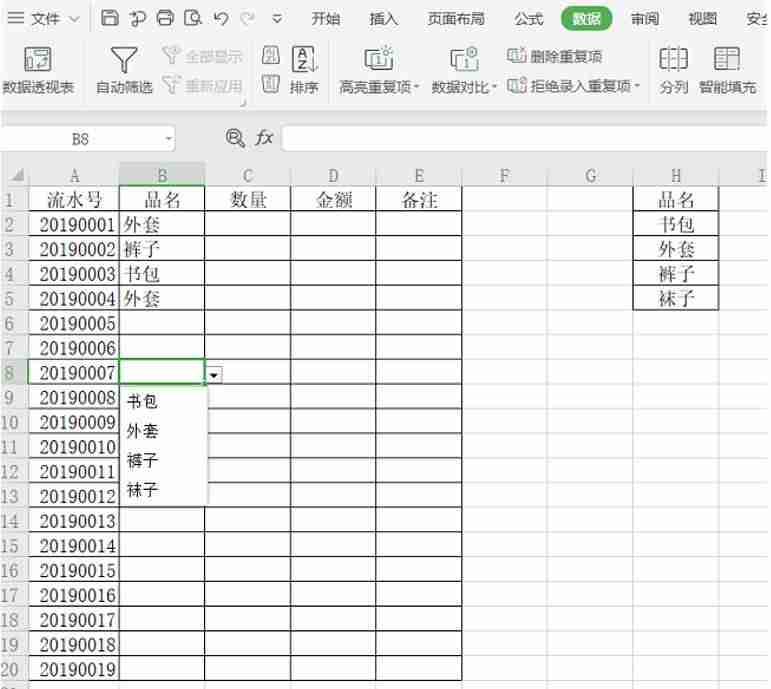Image resolution: width=771 pixels, height=689 pixels.
Task: Click the Name Box showing B8
Action: [80, 139]
